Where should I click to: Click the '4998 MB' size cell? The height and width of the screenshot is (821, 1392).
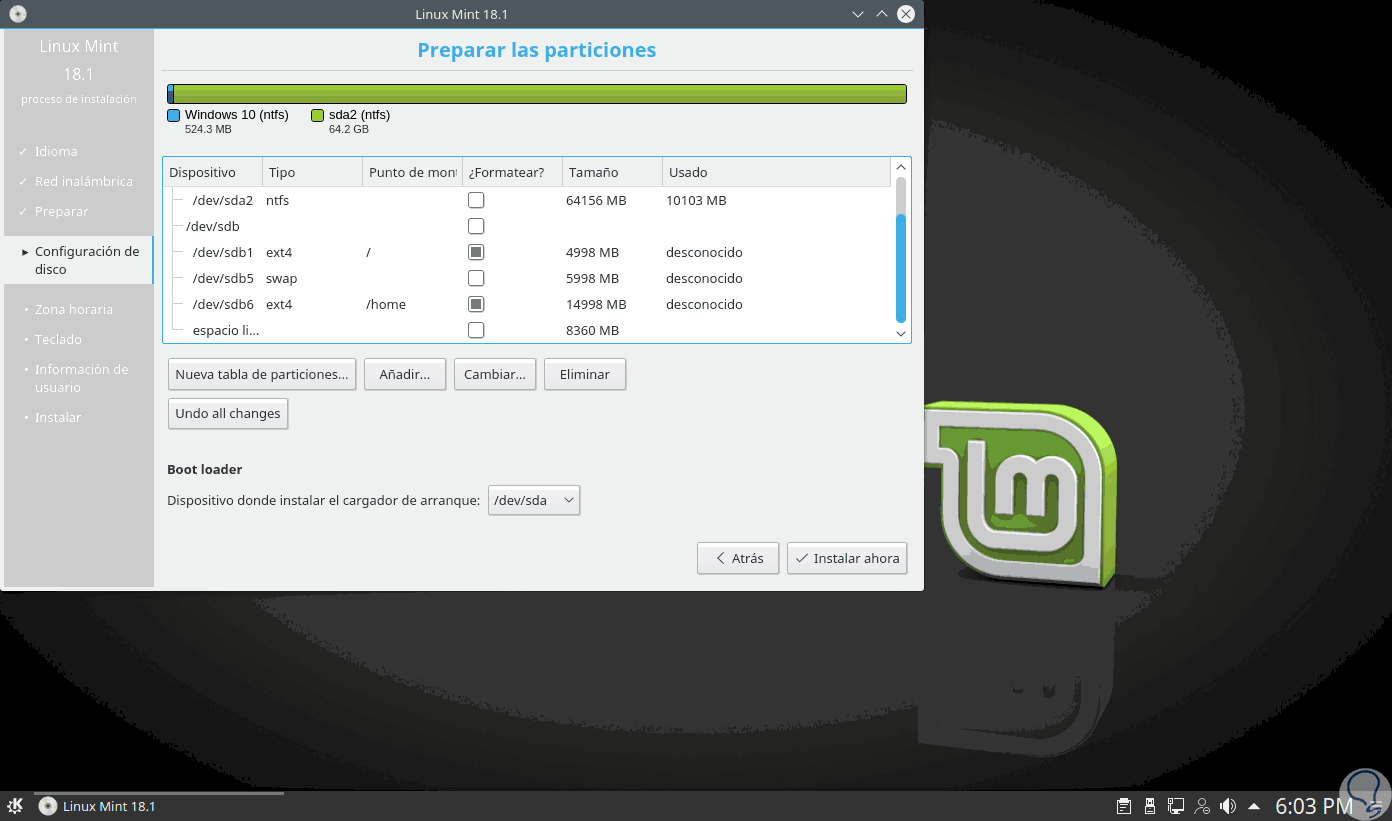[x=592, y=252]
